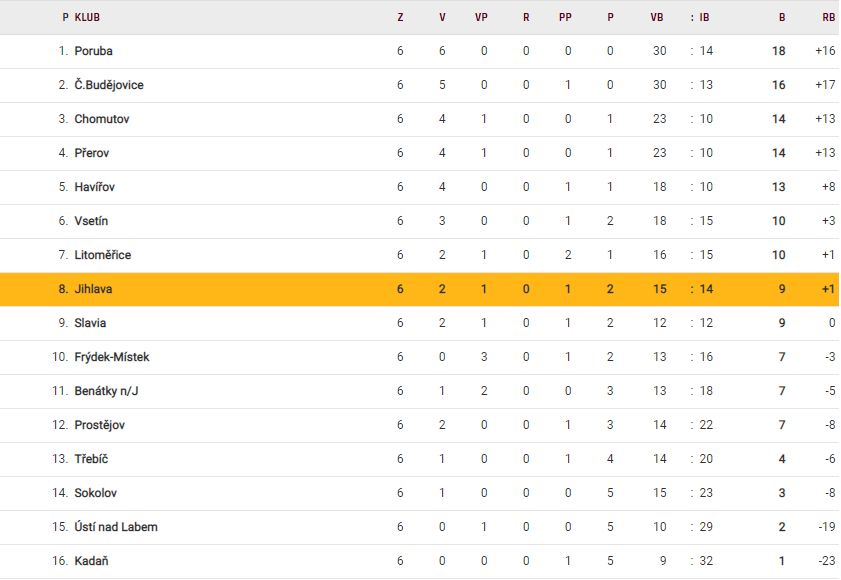Open the Havířov club entry

point(94,187)
